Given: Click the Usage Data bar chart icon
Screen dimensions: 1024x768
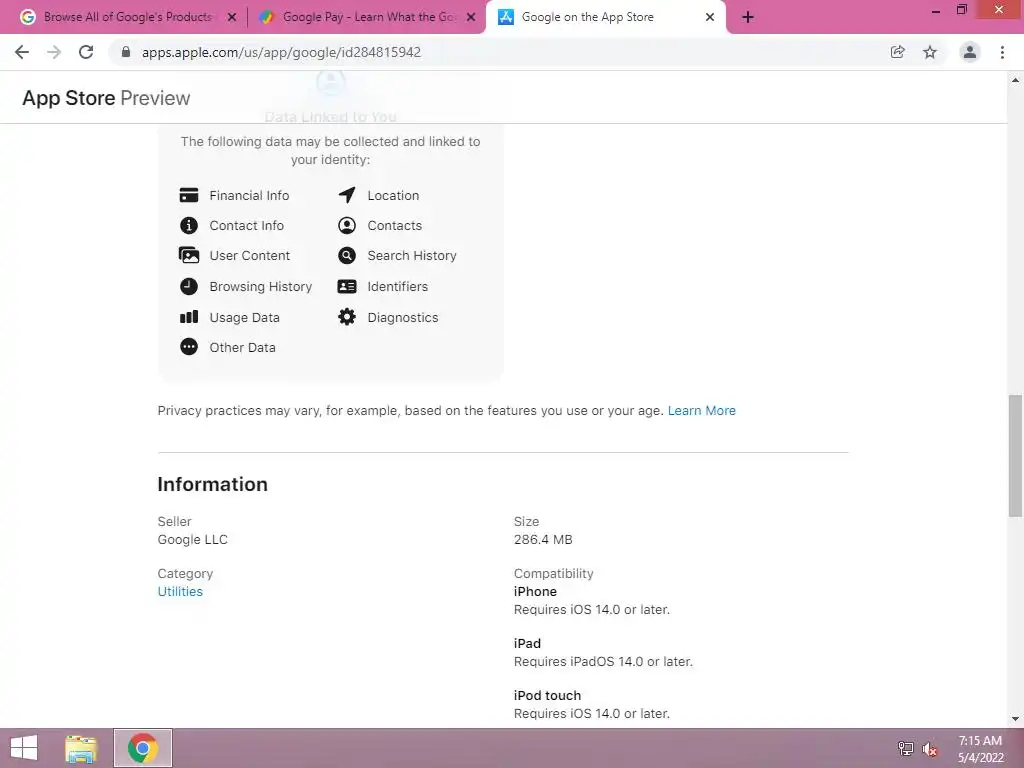Looking at the screenshot, I should pyautogui.click(x=189, y=317).
